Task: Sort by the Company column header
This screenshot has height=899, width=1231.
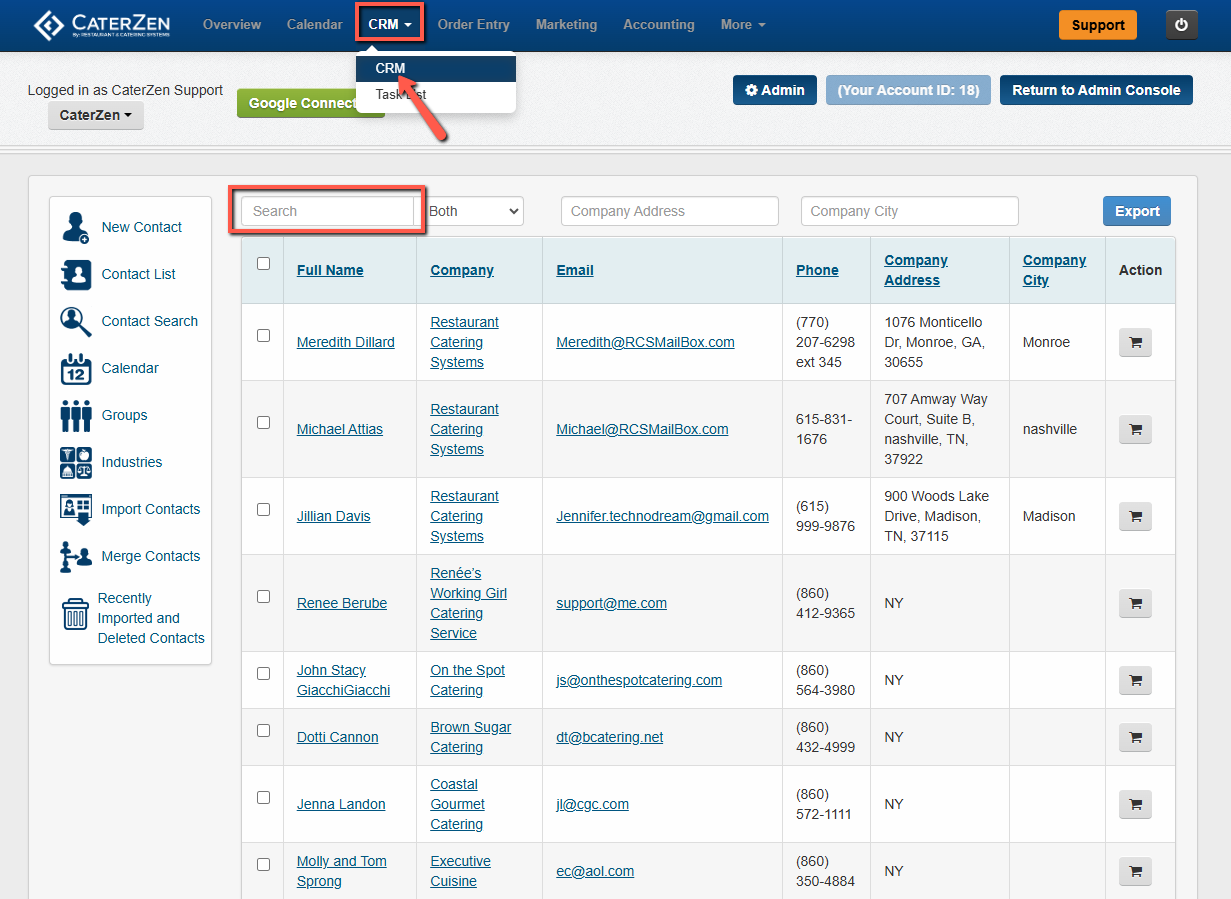Action: (462, 270)
